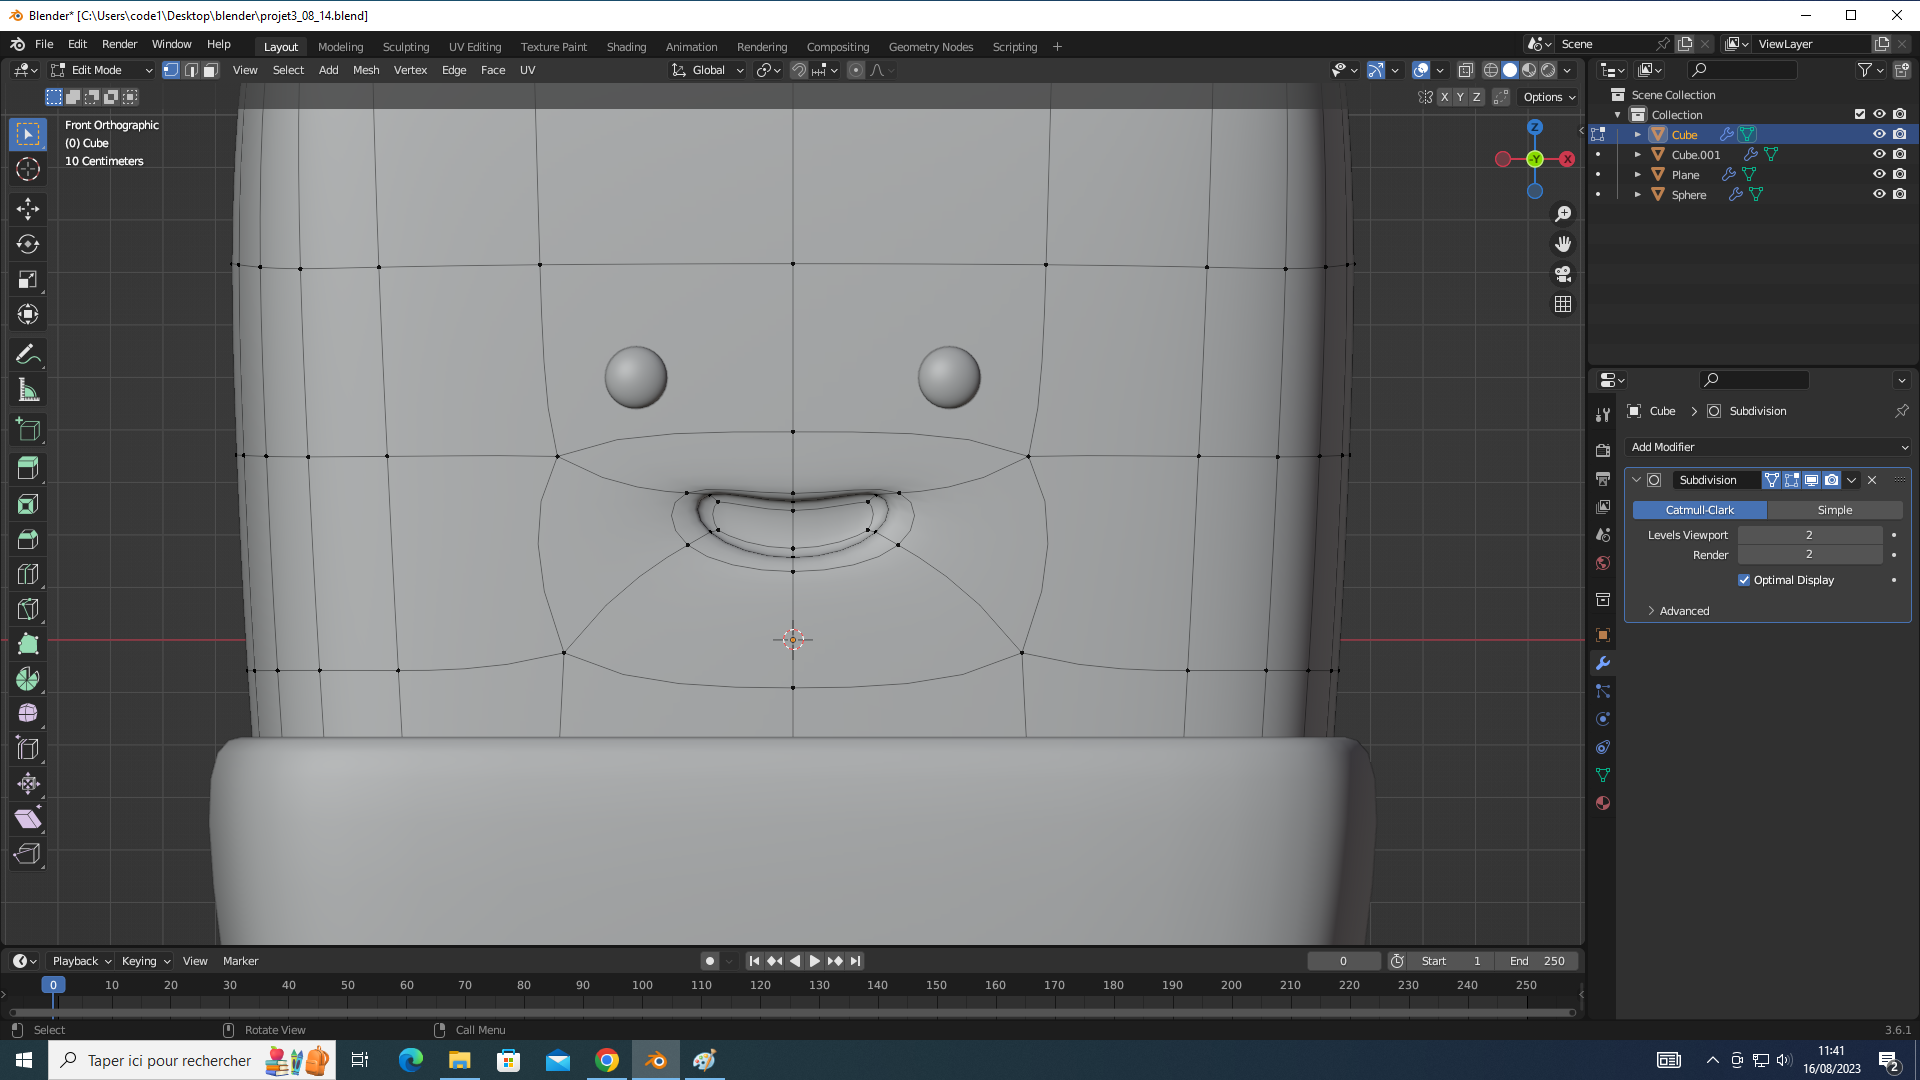
Task: Open the Modifier properties wrench tab
Action: coord(1603,663)
